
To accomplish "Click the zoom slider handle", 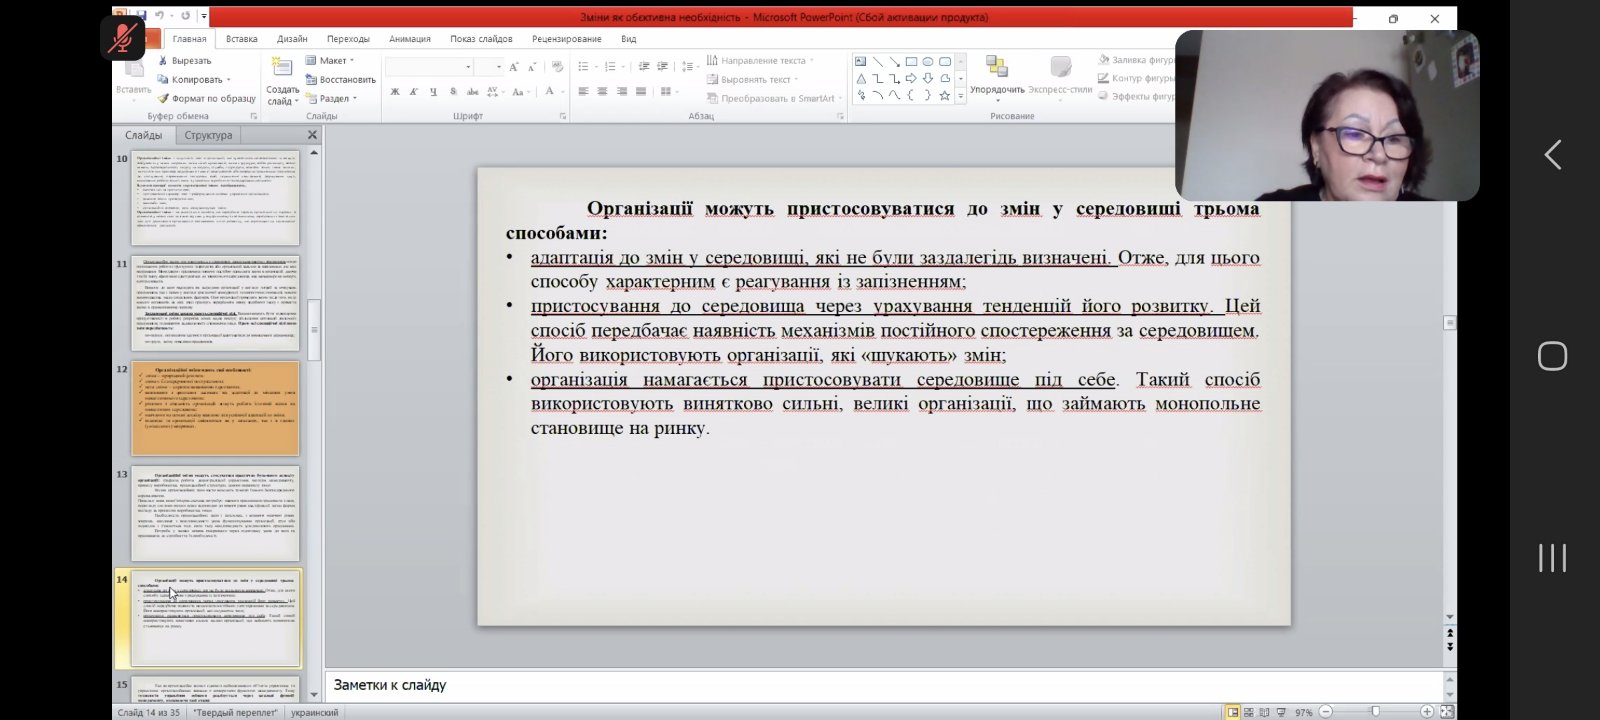I will pyautogui.click(x=1376, y=712).
